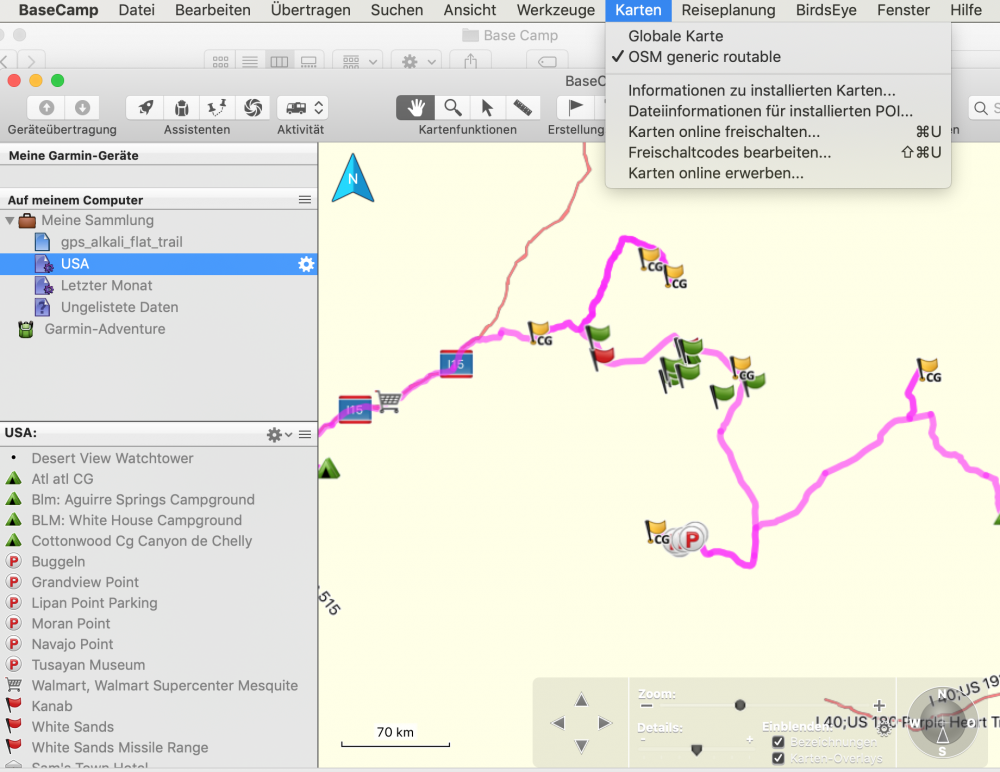The height and width of the screenshot is (772, 1000).
Task: Open map overlay gear settings
Action: (884, 729)
